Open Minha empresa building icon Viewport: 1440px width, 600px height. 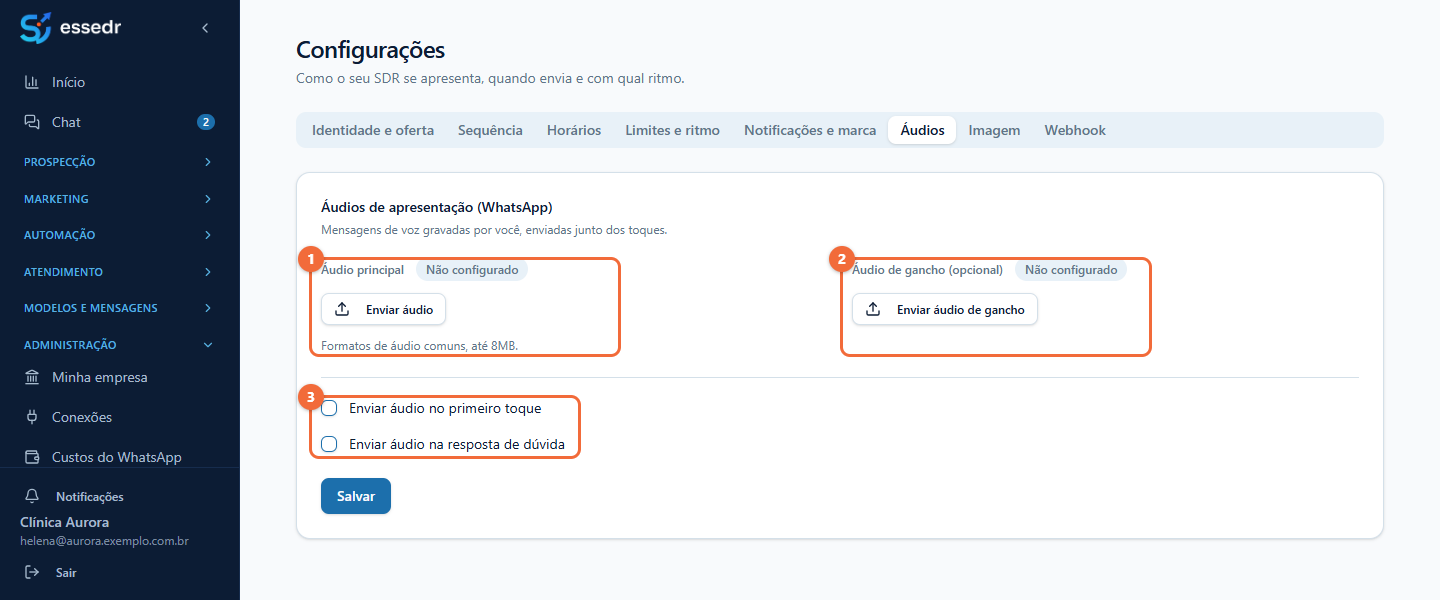click(x=32, y=377)
